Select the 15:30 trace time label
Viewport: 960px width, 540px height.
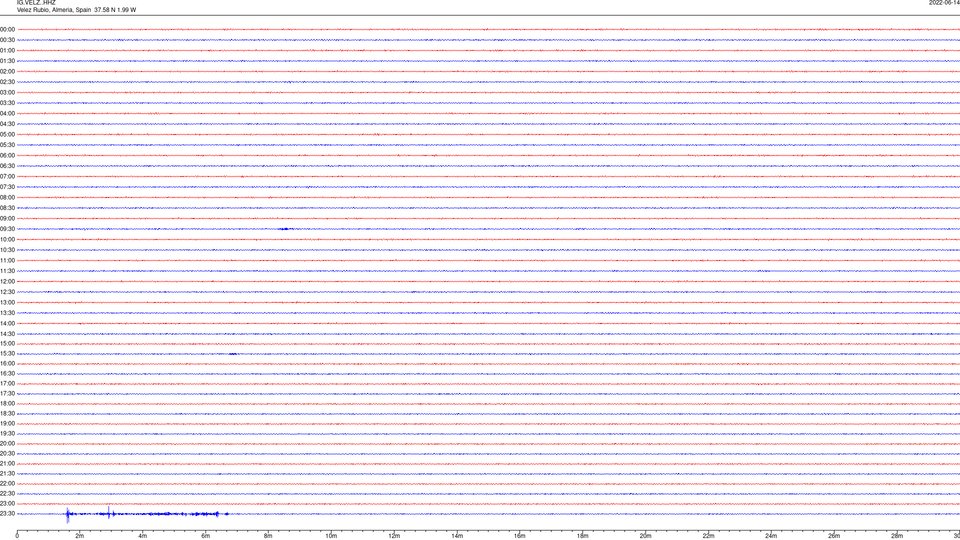[7, 354]
